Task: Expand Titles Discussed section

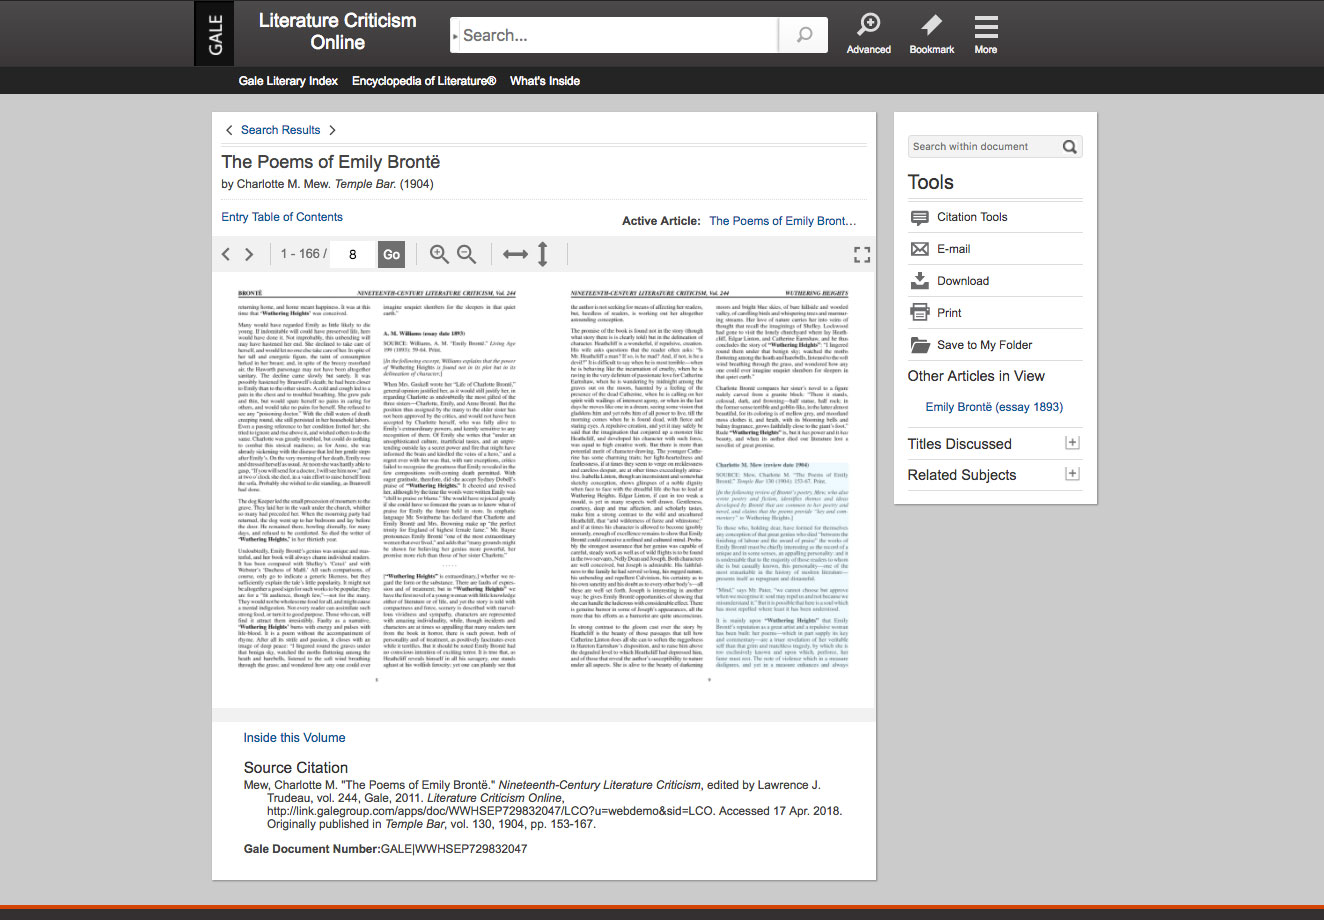Action: [1072, 443]
